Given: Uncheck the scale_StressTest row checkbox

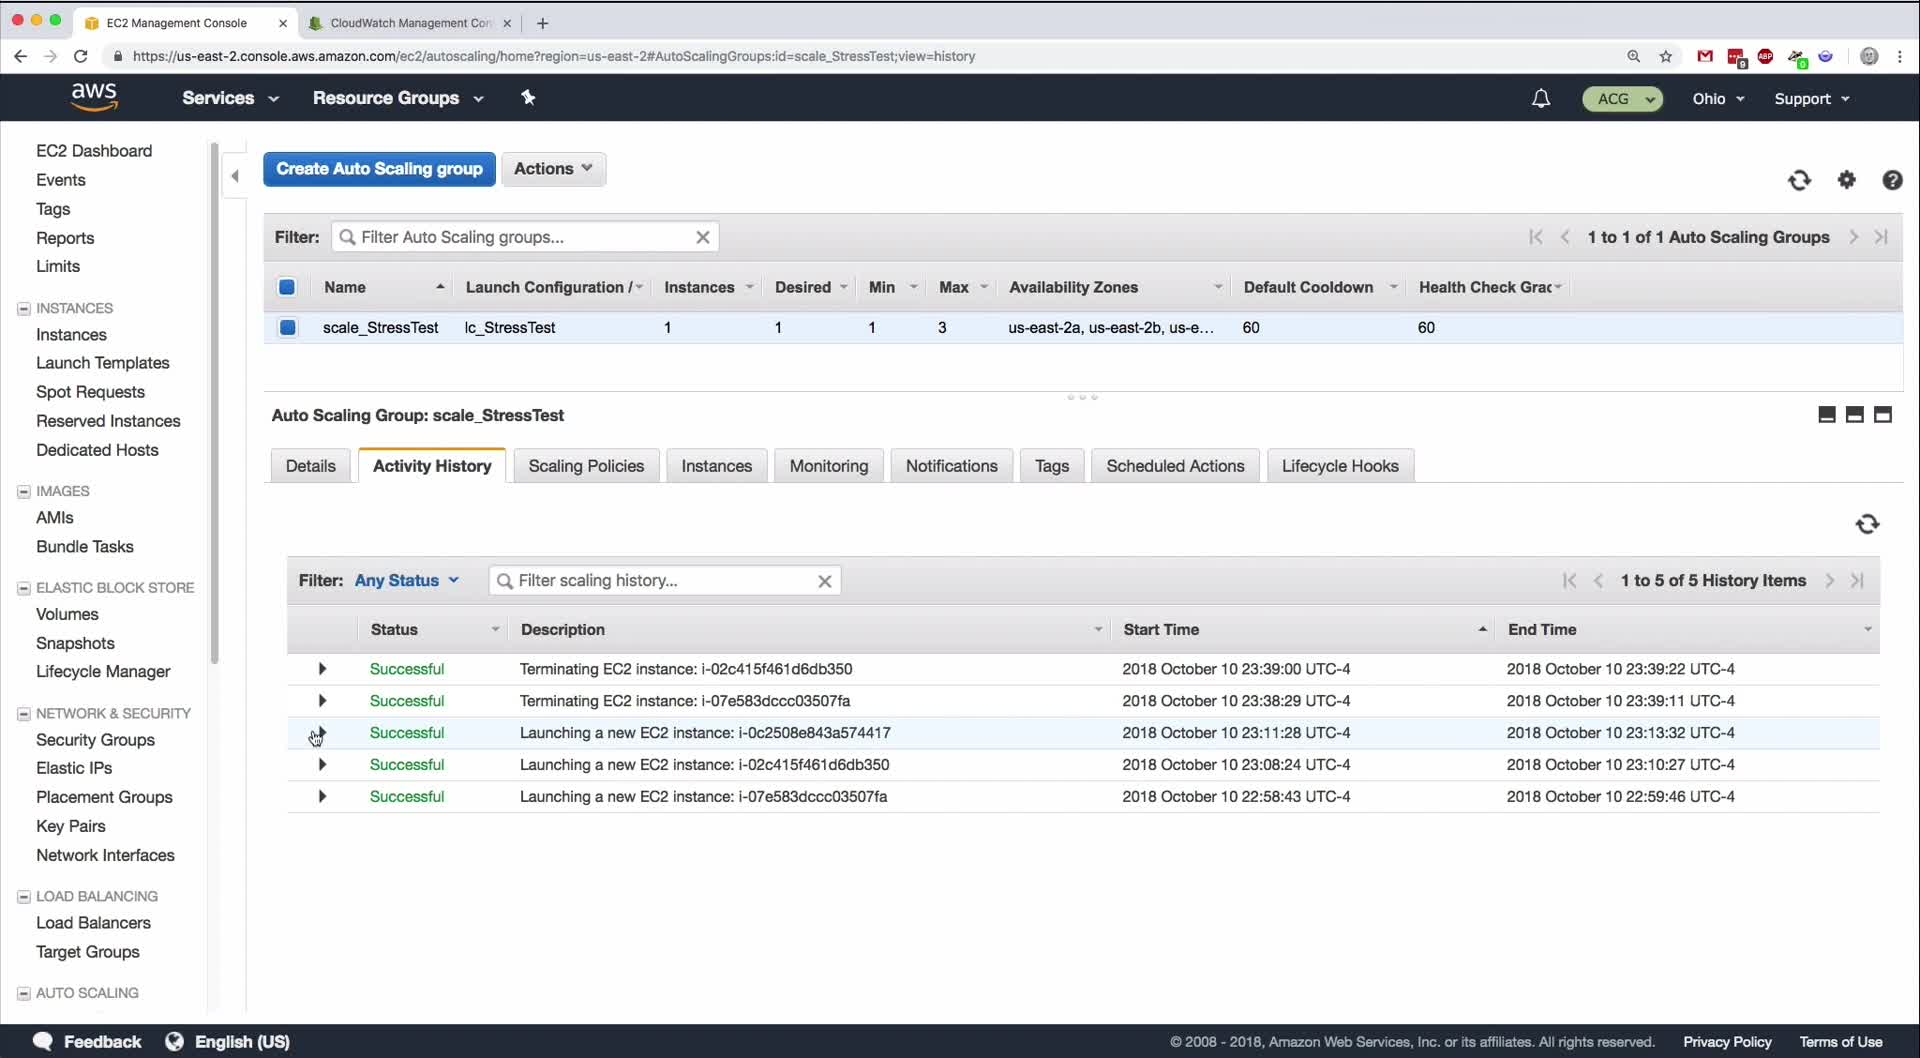Looking at the screenshot, I should [x=287, y=327].
